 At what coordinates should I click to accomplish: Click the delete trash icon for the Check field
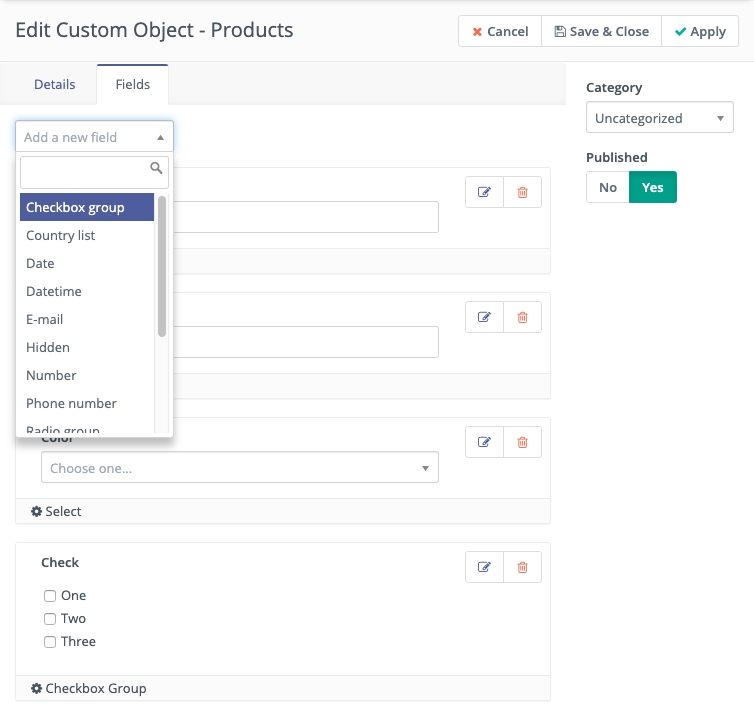522,567
